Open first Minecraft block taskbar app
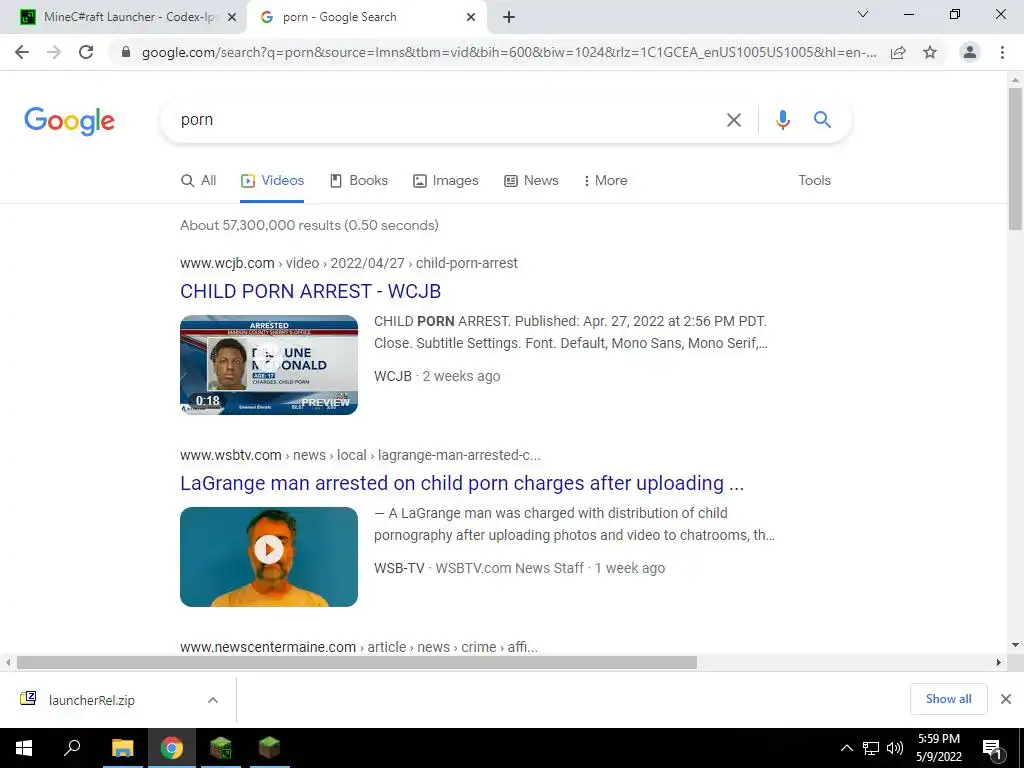The height and width of the screenshot is (768, 1024). [x=221, y=748]
